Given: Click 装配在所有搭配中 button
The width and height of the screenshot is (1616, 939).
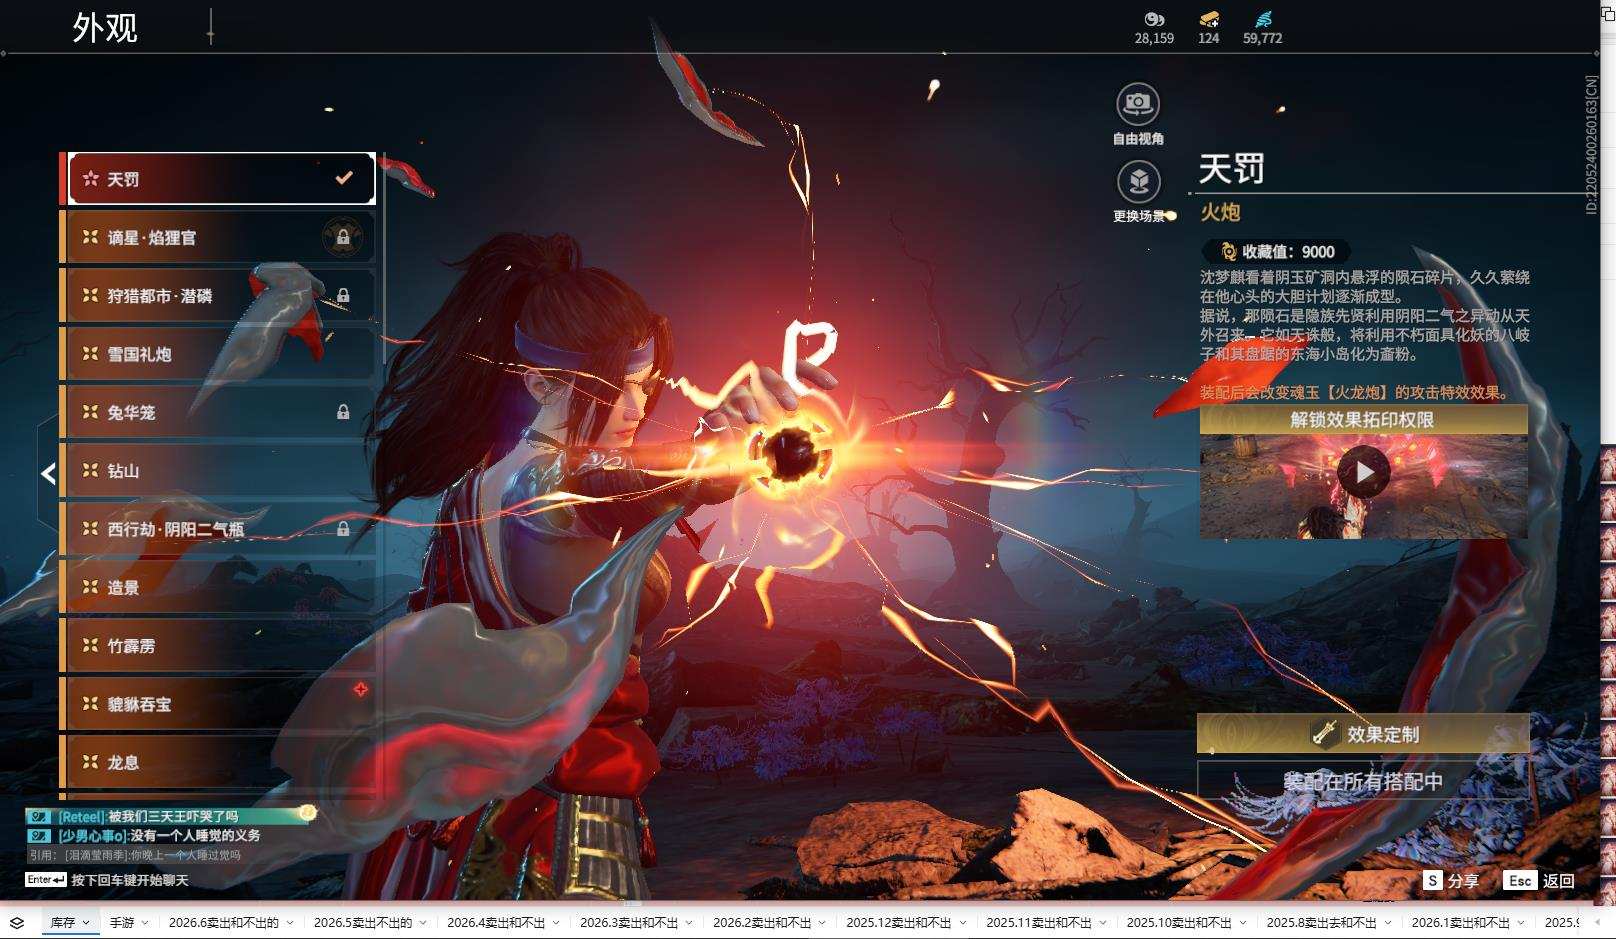Looking at the screenshot, I should tap(1363, 781).
